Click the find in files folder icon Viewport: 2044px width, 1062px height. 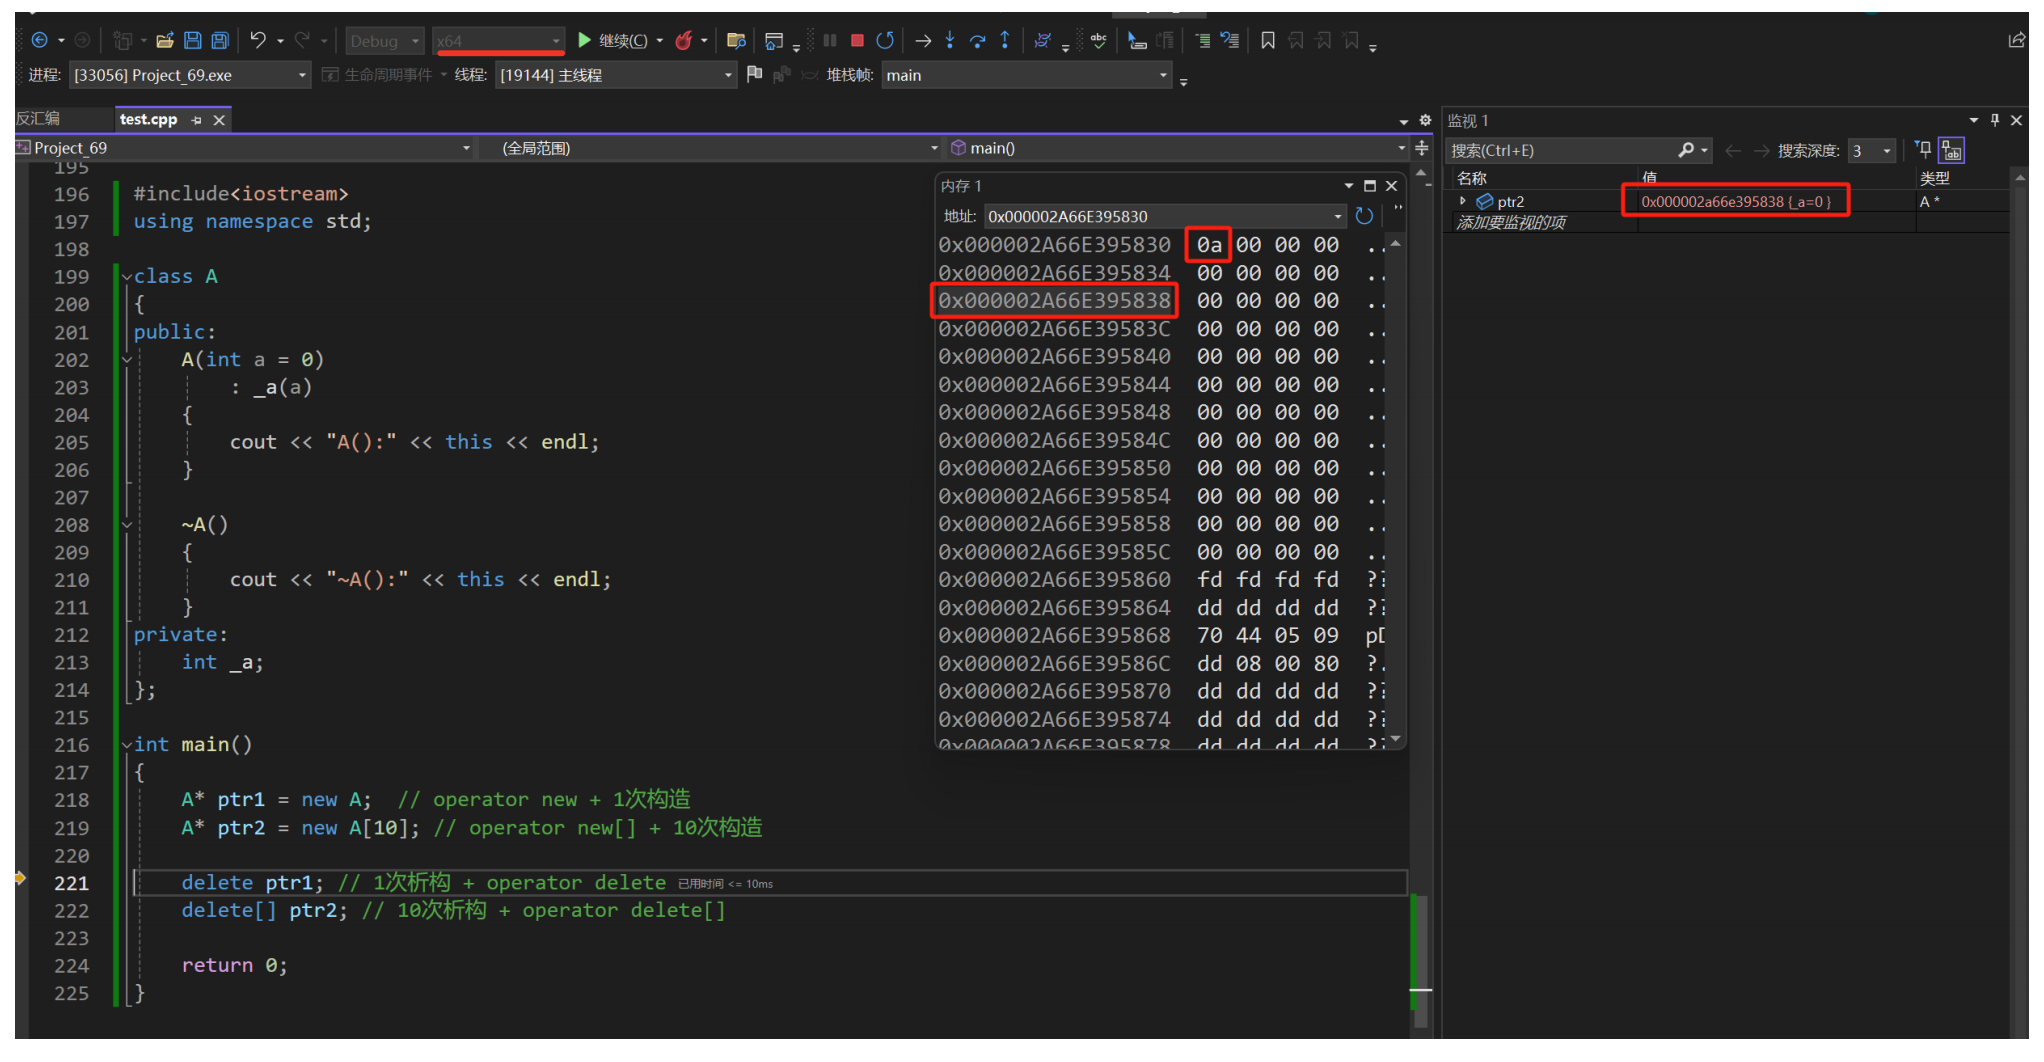pyautogui.click(x=736, y=41)
